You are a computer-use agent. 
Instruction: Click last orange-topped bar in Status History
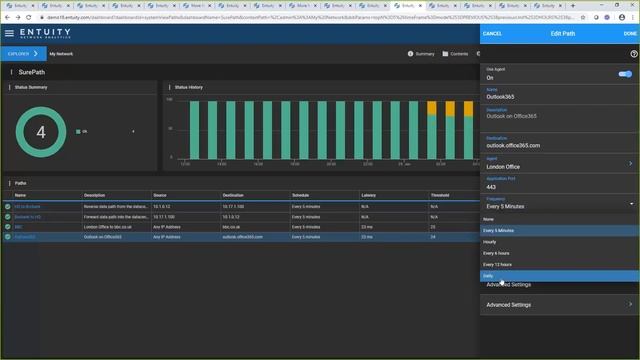click(469, 130)
